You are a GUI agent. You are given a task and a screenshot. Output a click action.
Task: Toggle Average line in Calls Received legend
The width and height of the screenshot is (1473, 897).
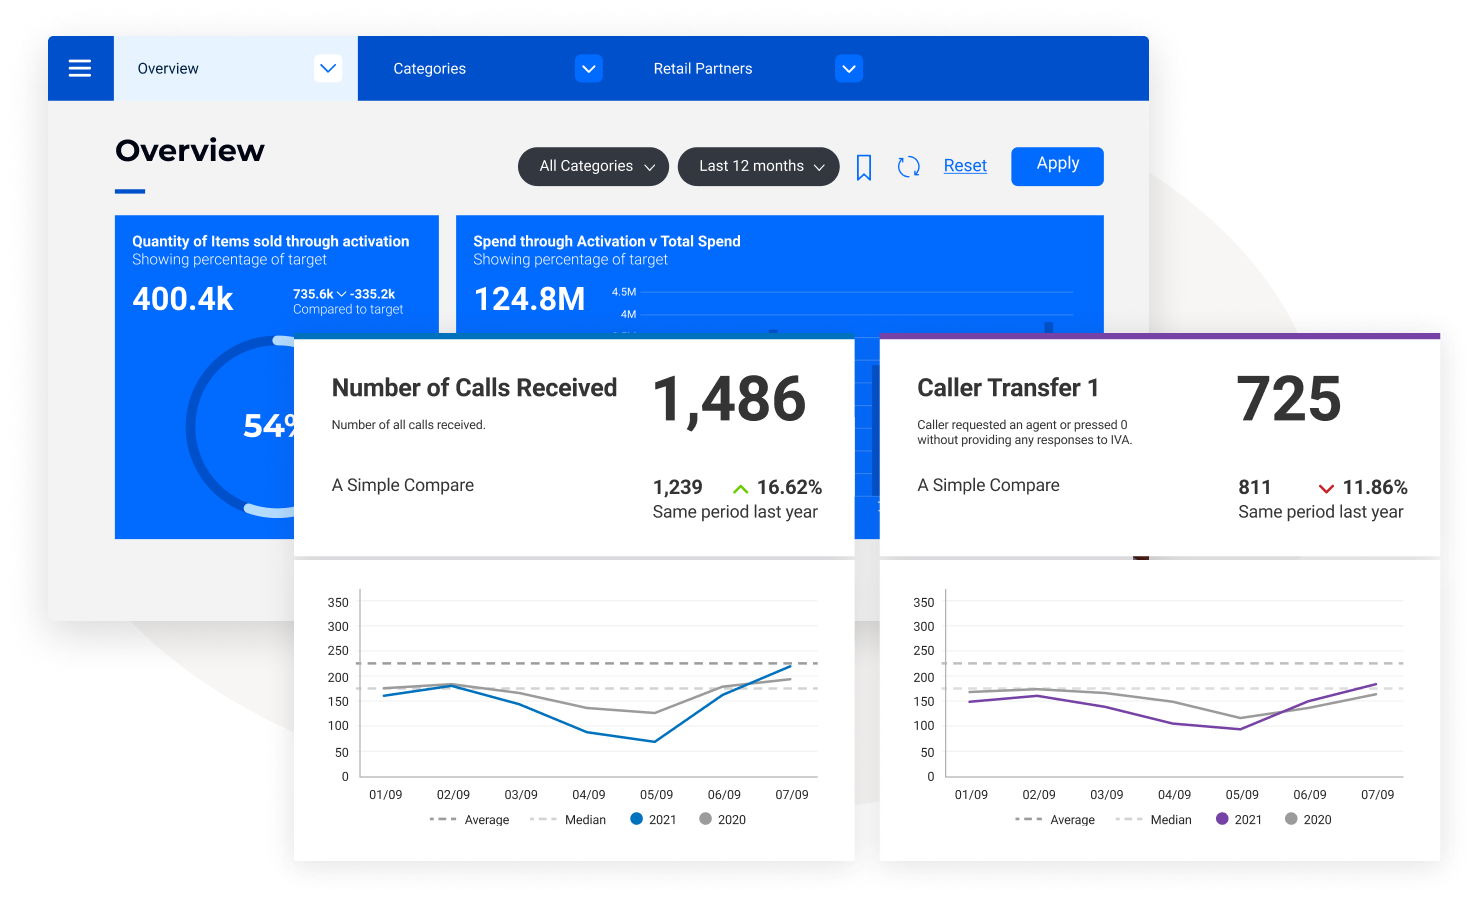click(x=470, y=819)
